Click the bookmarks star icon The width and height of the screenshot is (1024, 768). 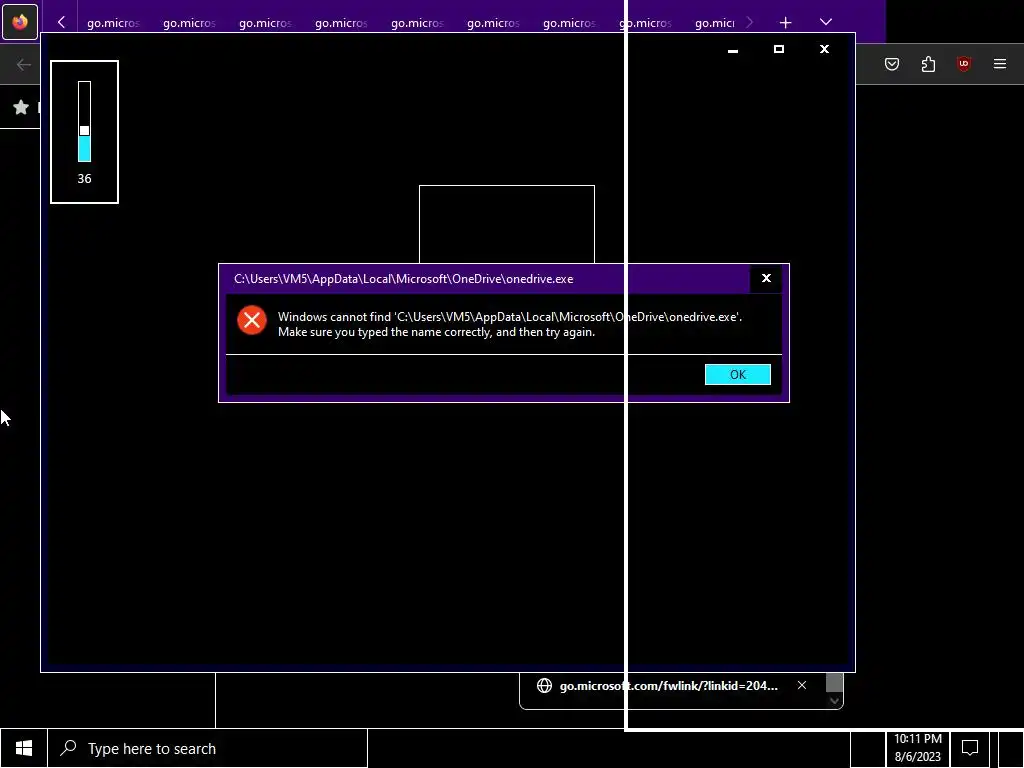(21, 107)
